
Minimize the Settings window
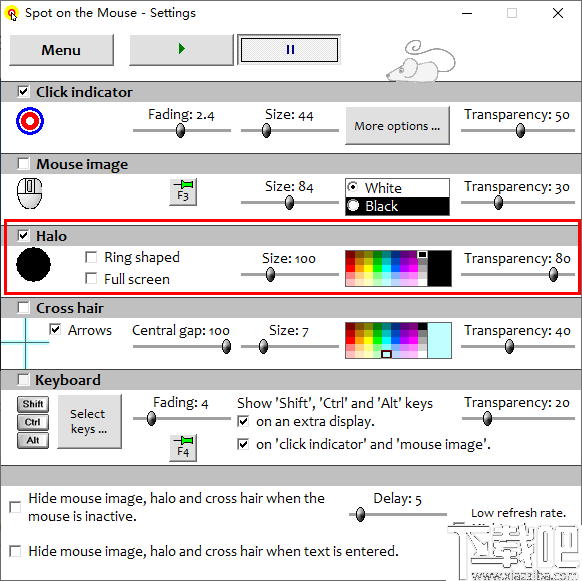click(x=467, y=13)
